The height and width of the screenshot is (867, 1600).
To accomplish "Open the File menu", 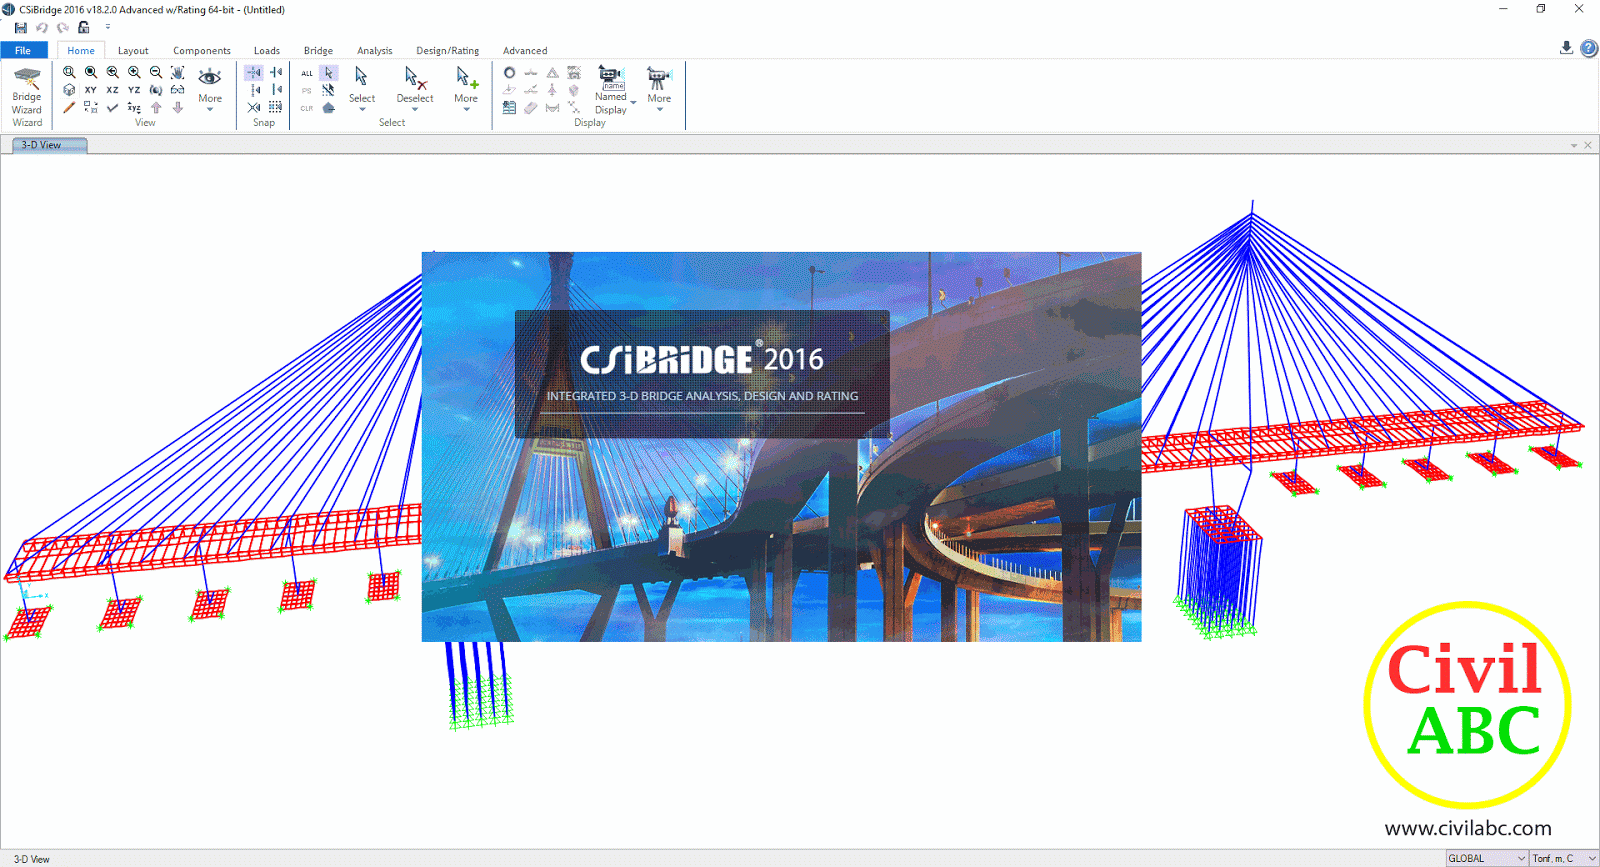I will tap(23, 50).
